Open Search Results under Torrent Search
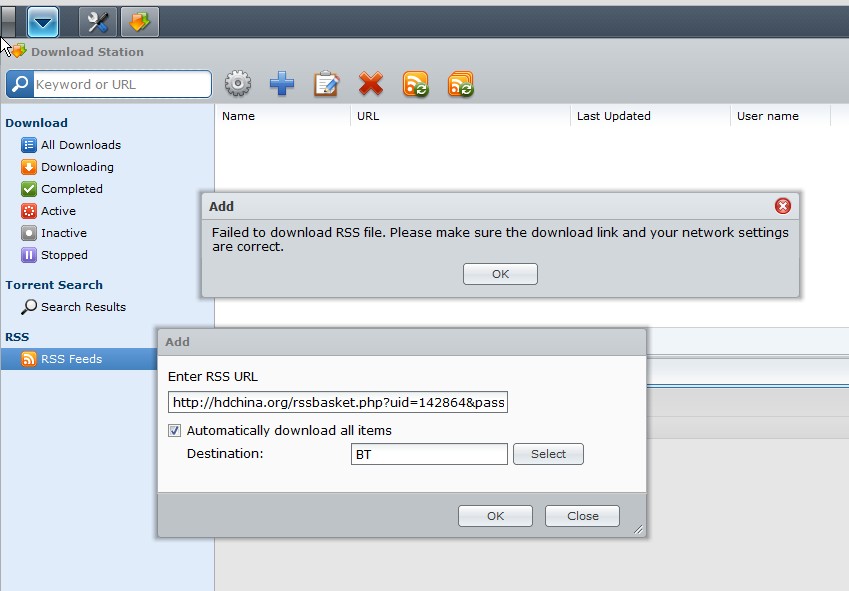Screen dimensions: 849x591 83,307
